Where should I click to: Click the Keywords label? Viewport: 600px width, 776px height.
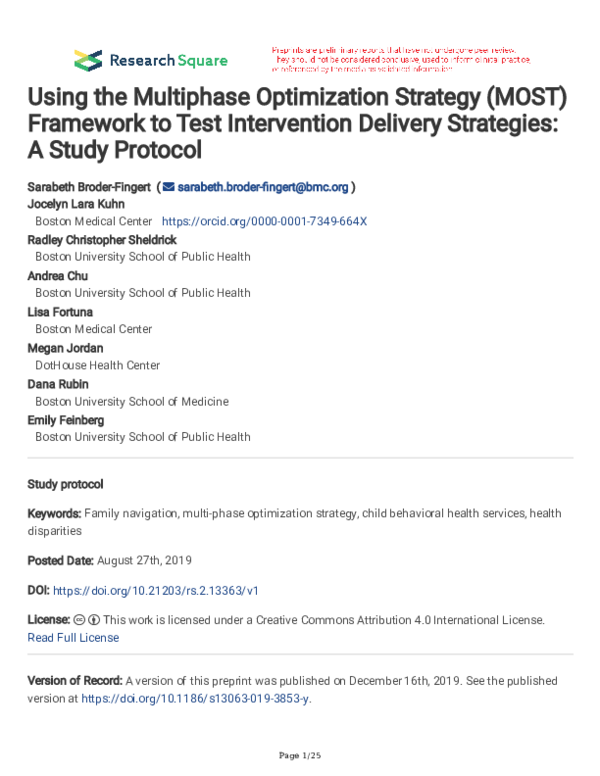[x=55, y=513]
